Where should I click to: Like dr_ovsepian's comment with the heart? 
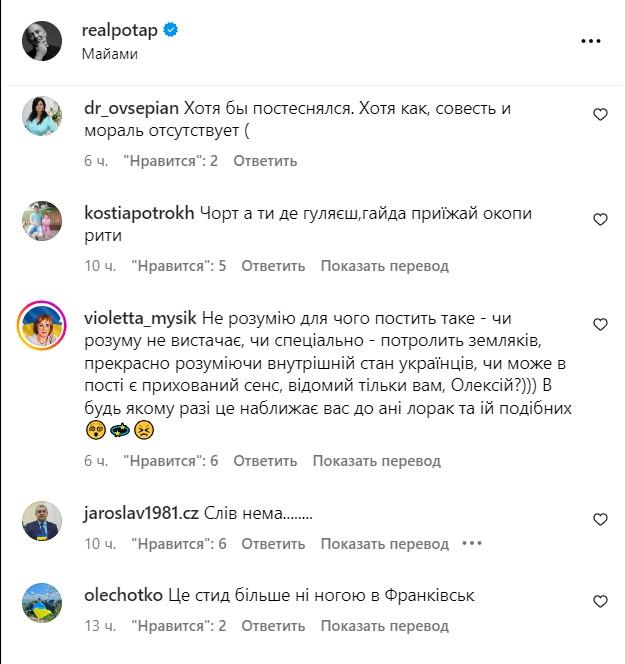point(600,115)
